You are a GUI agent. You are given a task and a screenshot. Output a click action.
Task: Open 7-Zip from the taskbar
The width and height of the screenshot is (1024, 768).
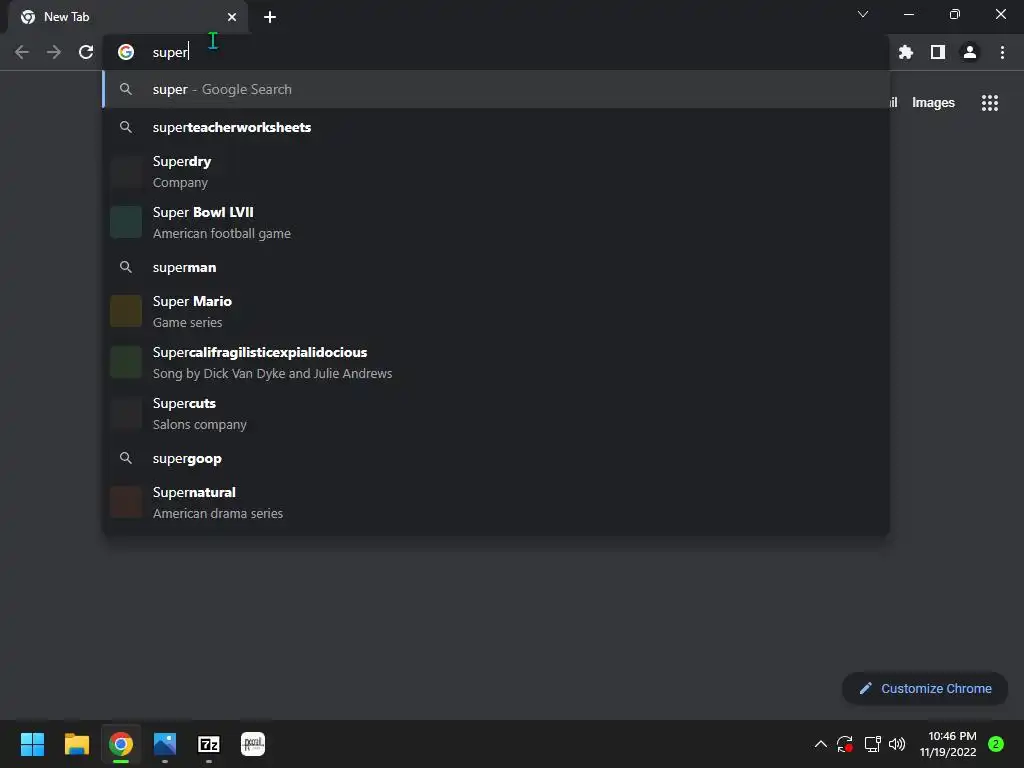209,744
